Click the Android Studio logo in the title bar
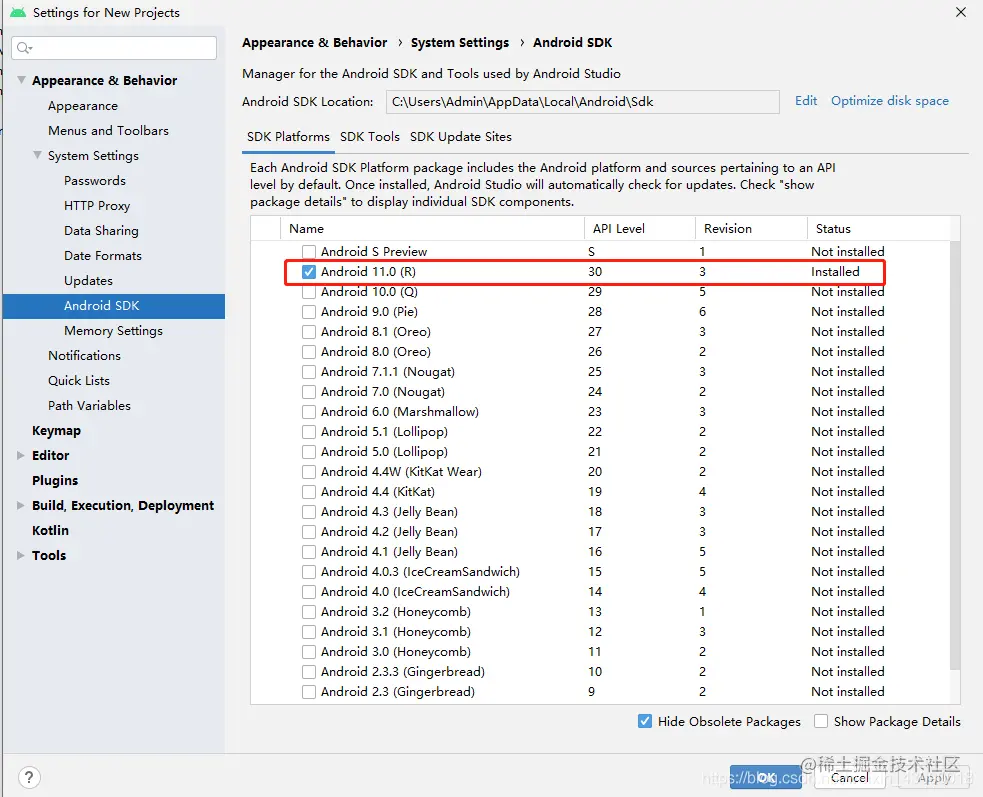The image size is (983, 797). point(18,13)
